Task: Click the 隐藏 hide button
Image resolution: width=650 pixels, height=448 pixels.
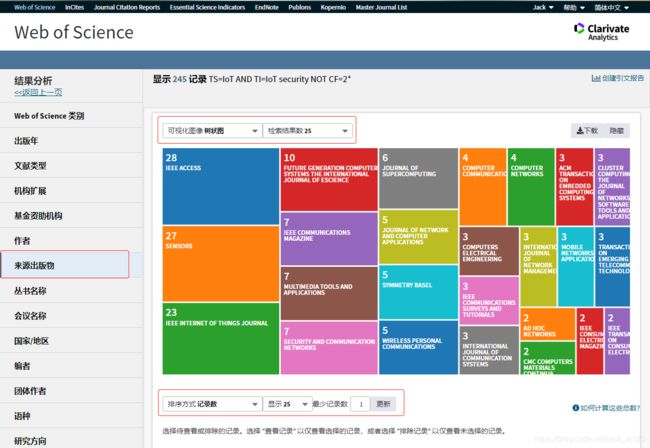Action: pos(616,131)
